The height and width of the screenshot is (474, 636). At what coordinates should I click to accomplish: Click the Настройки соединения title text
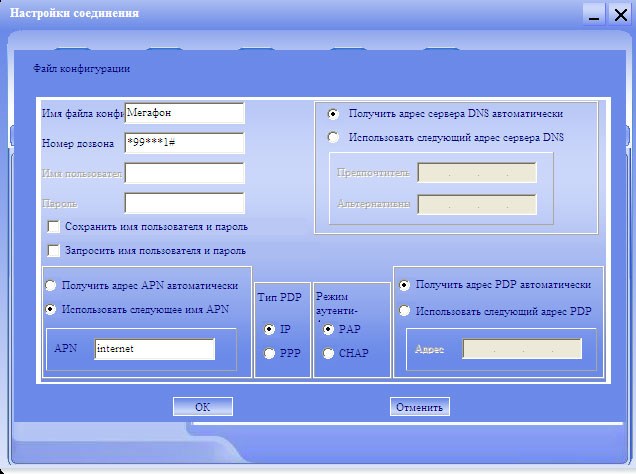[x=74, y=13]
